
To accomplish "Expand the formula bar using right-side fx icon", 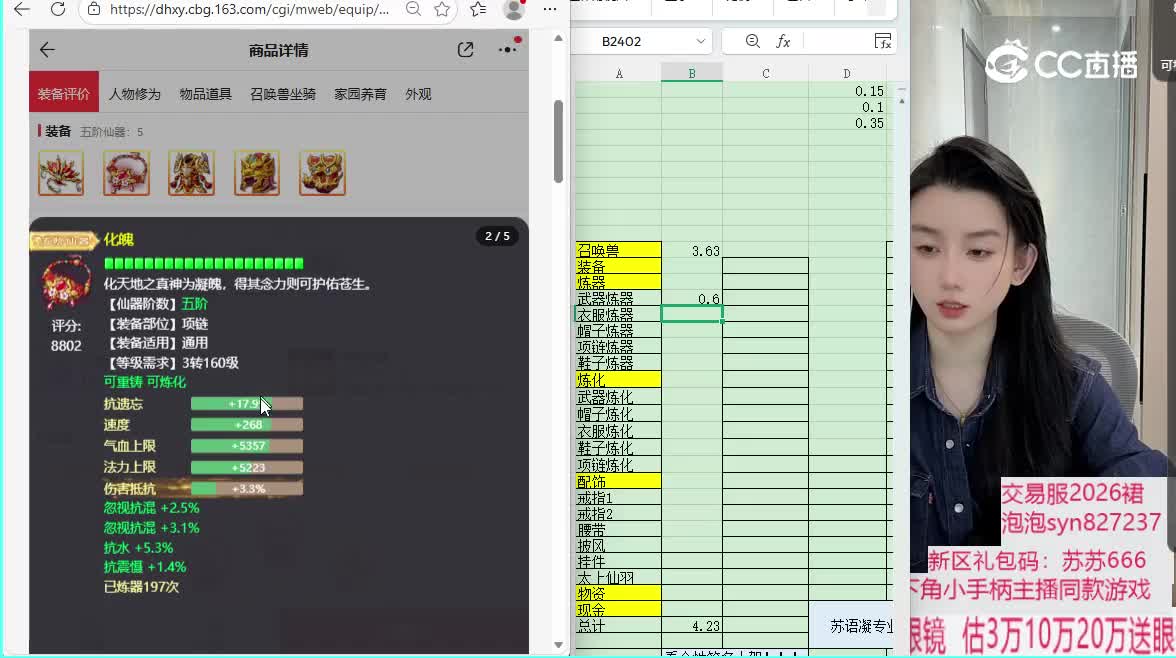I will point(882,41).
